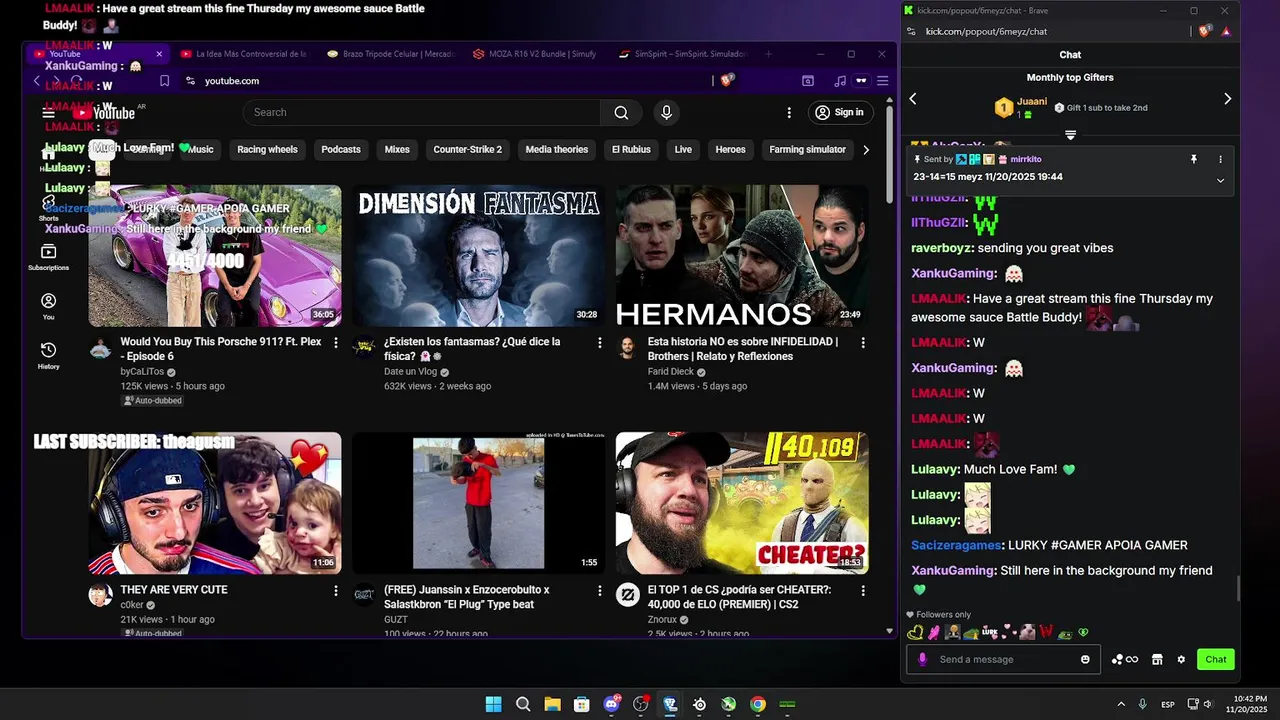Image resolution: width=1280 pixels, height=720 pixels.
Task: Open Farid Dieck channel link
Action: point(671,371)
